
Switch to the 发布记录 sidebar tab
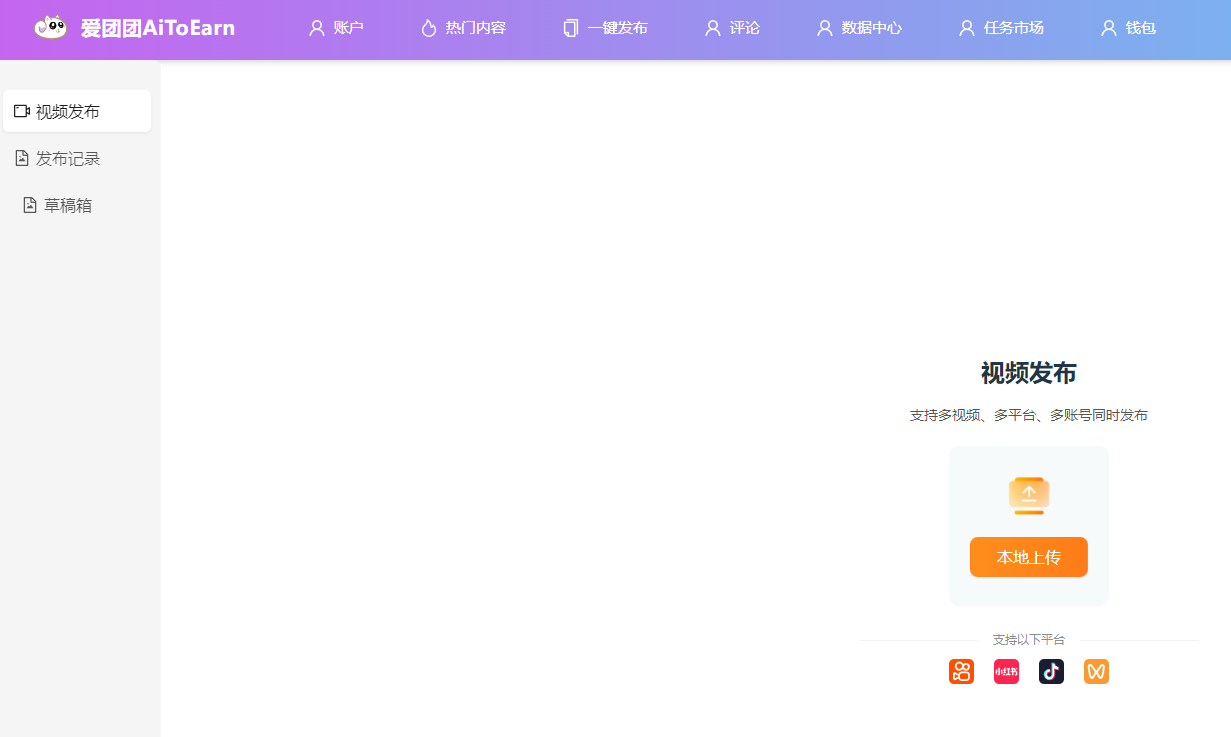pos(68,158)
